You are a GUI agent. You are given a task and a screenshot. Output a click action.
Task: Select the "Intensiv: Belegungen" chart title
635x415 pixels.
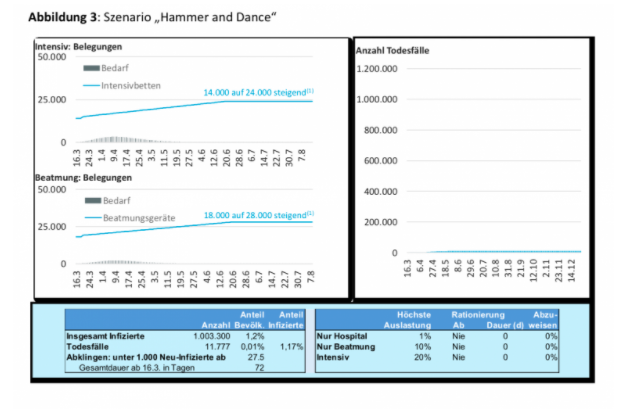(80, 48)
